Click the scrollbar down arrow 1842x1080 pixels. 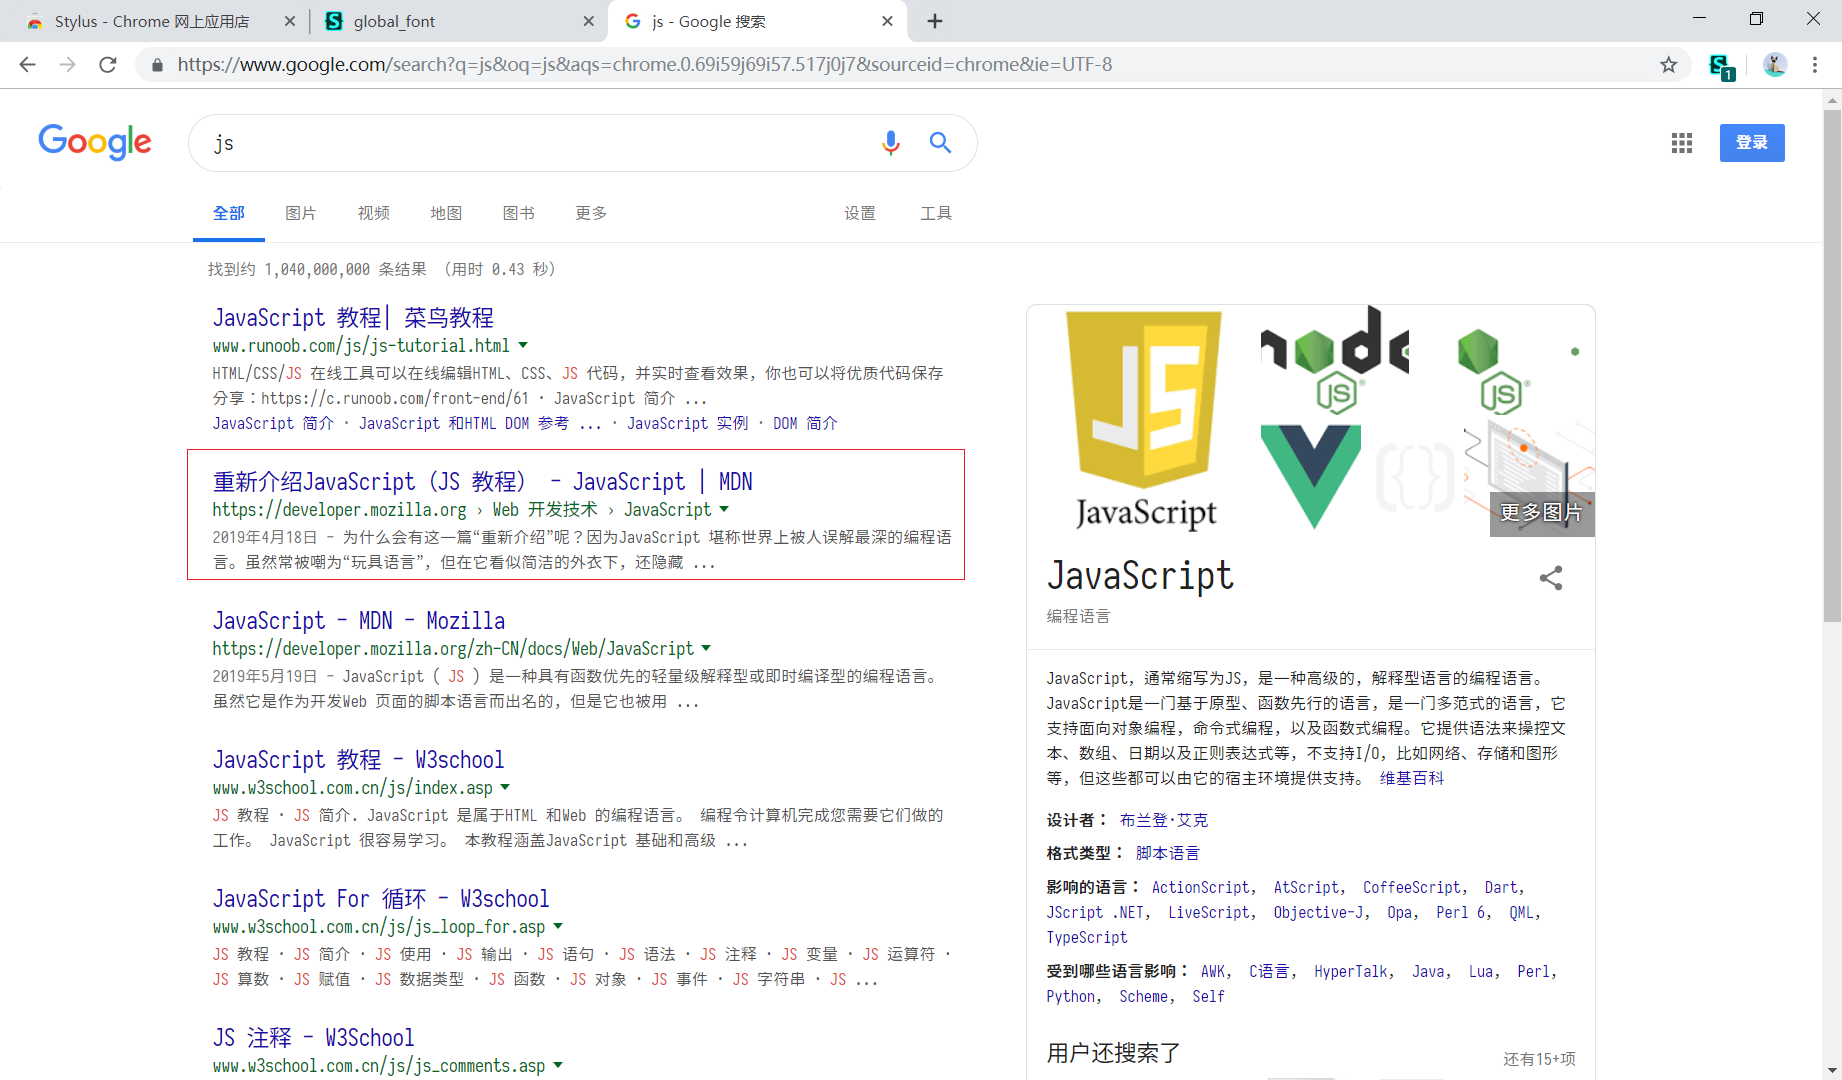[1832, 1071]
